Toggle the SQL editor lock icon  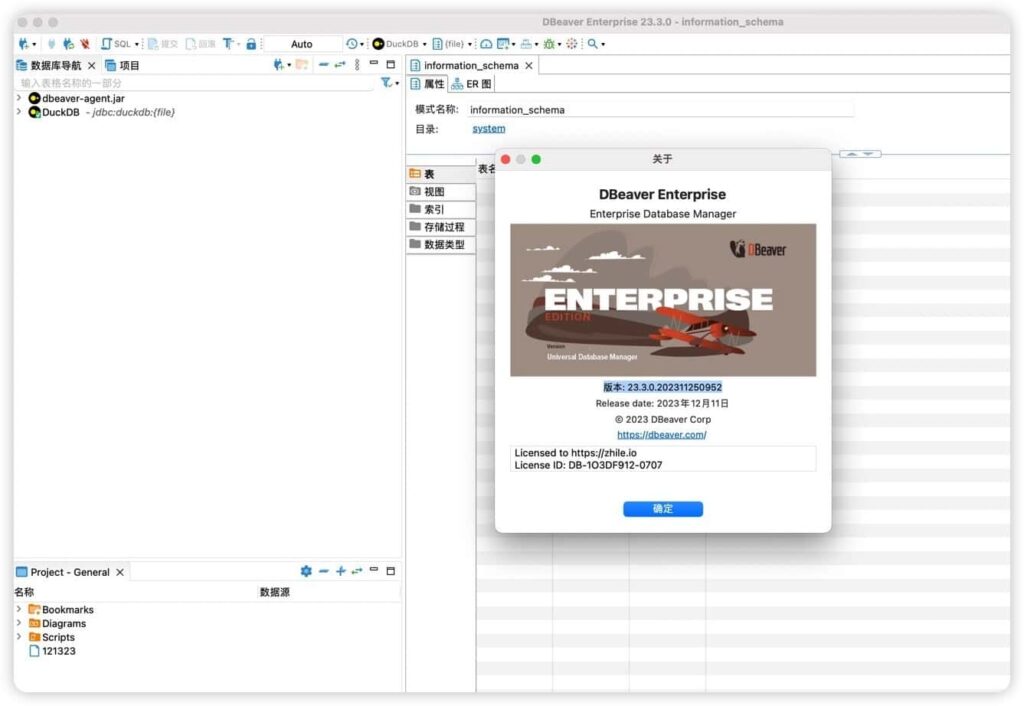251,43
